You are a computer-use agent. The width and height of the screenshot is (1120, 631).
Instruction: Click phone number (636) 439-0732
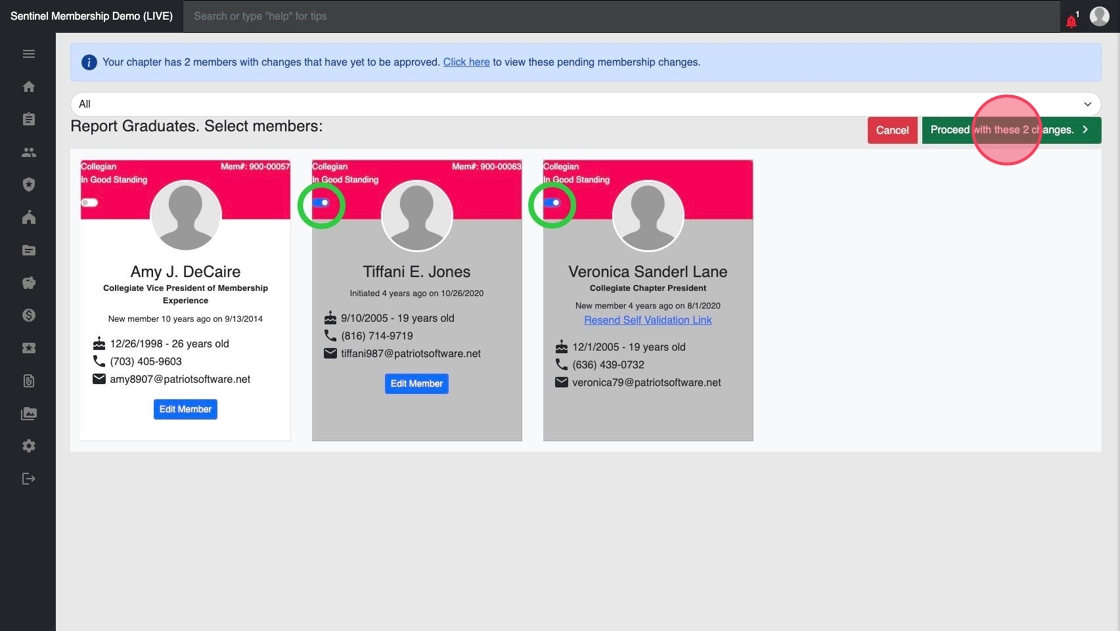click(x=609, y=364)
